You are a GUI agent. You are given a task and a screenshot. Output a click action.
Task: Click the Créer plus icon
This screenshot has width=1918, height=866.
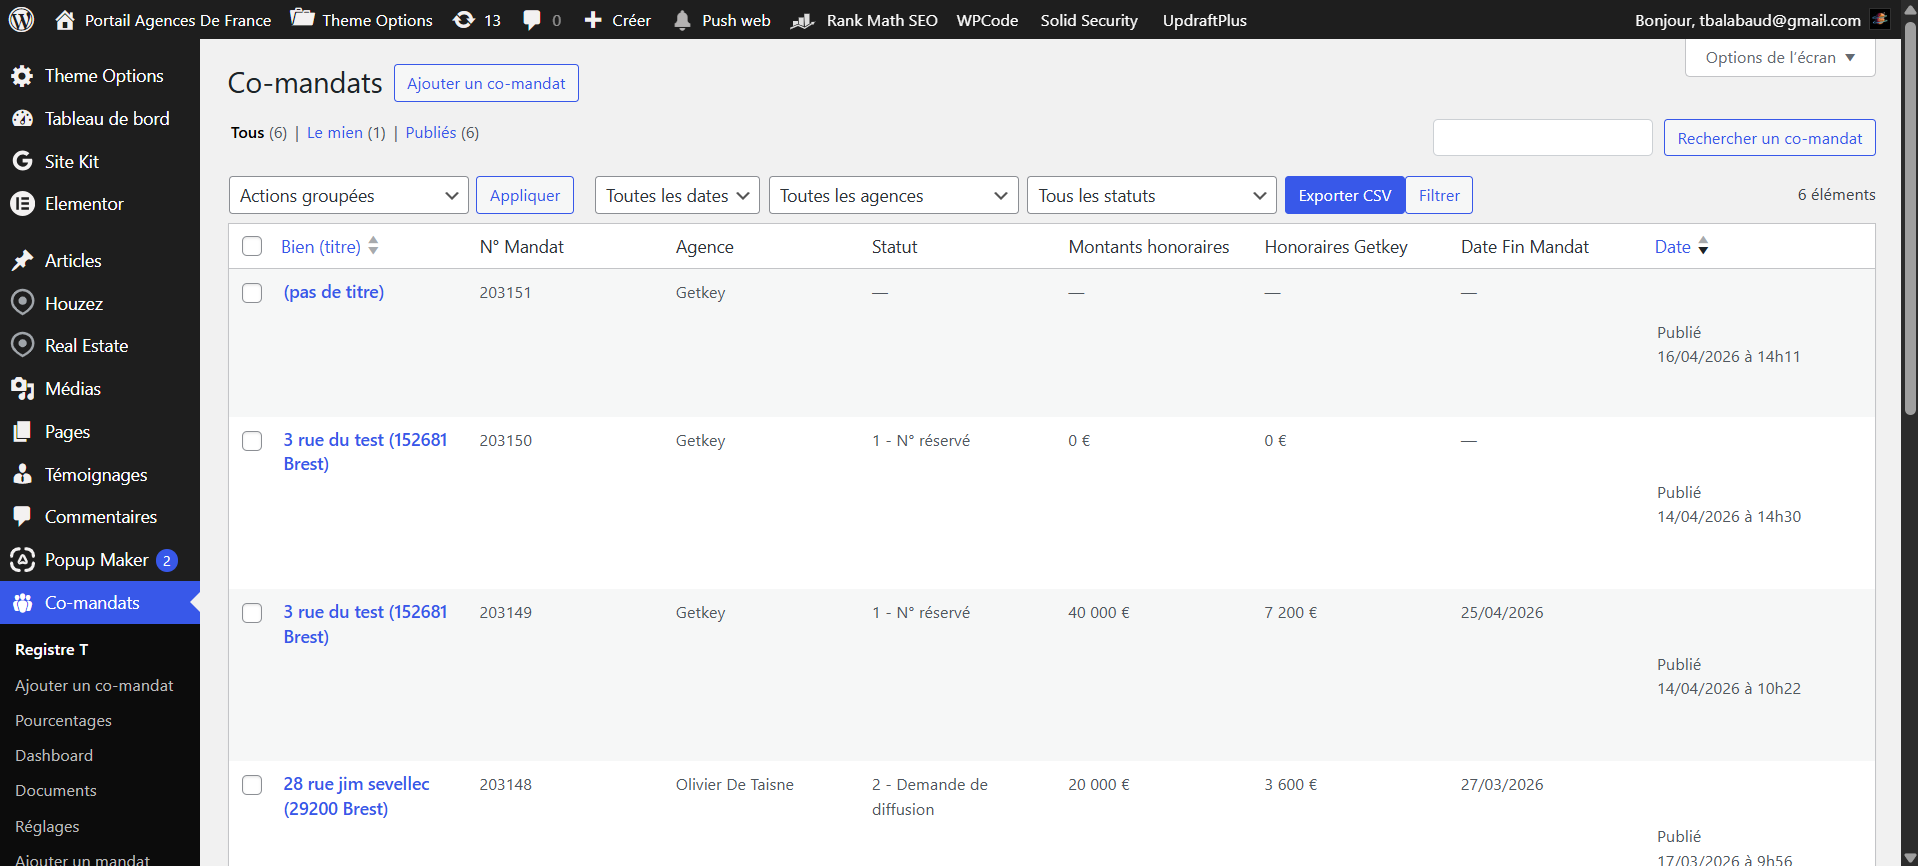pyautogui.click(x=593, y=20)
